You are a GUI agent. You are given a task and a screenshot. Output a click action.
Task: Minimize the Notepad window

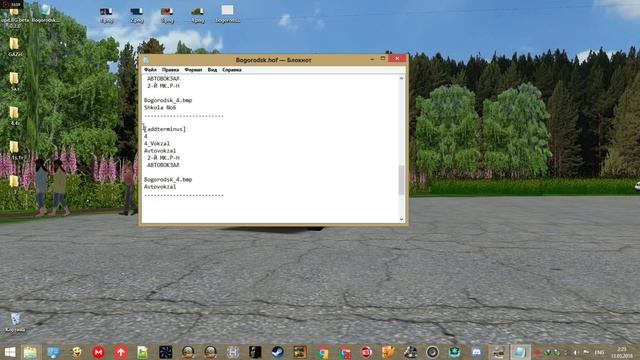click(x=372, y=59)
